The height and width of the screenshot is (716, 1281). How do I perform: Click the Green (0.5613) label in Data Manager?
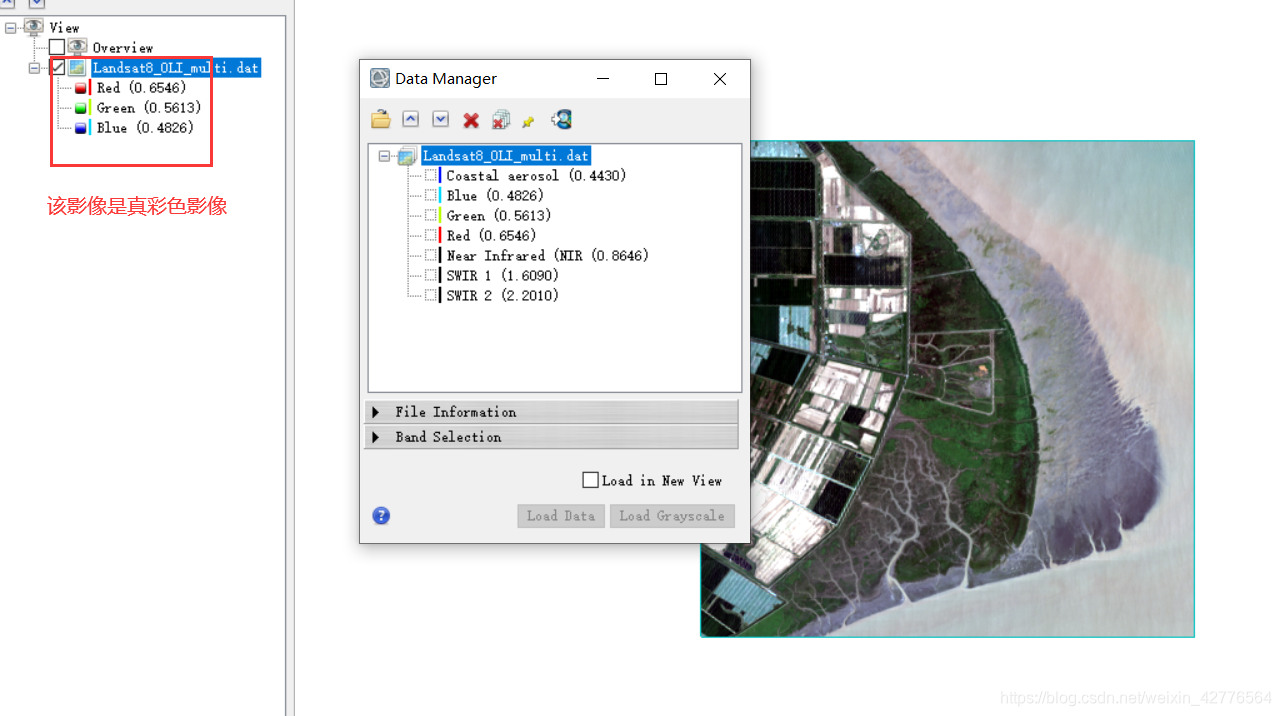499,215
